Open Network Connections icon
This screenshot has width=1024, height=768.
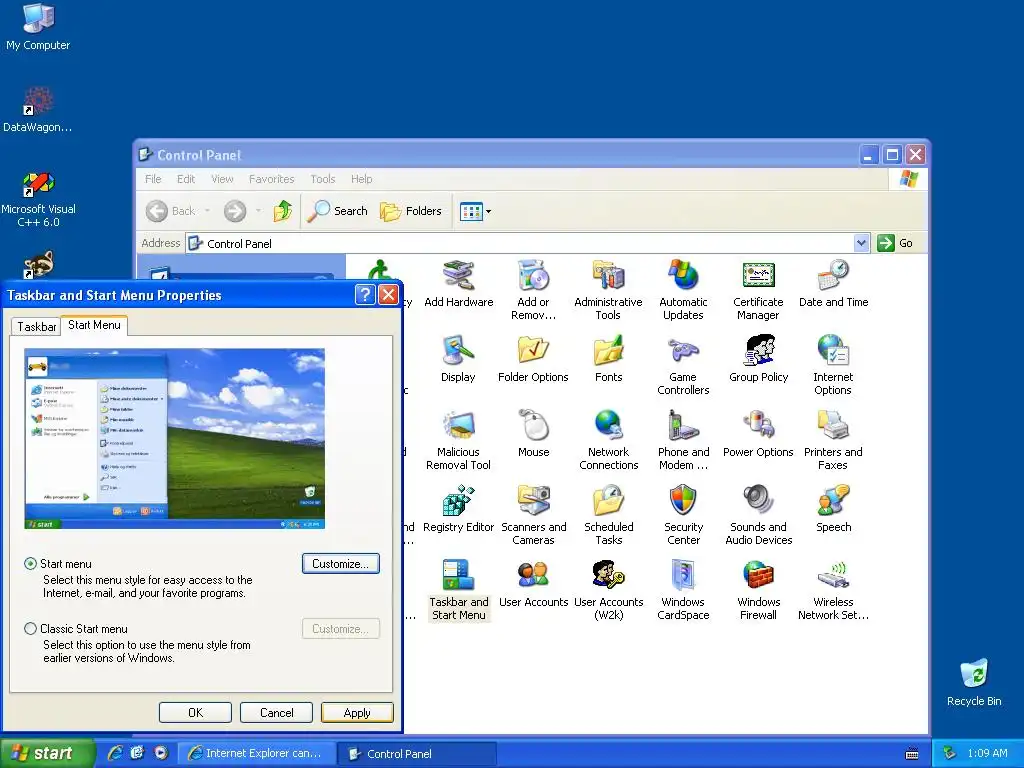(x=608, y=440)
